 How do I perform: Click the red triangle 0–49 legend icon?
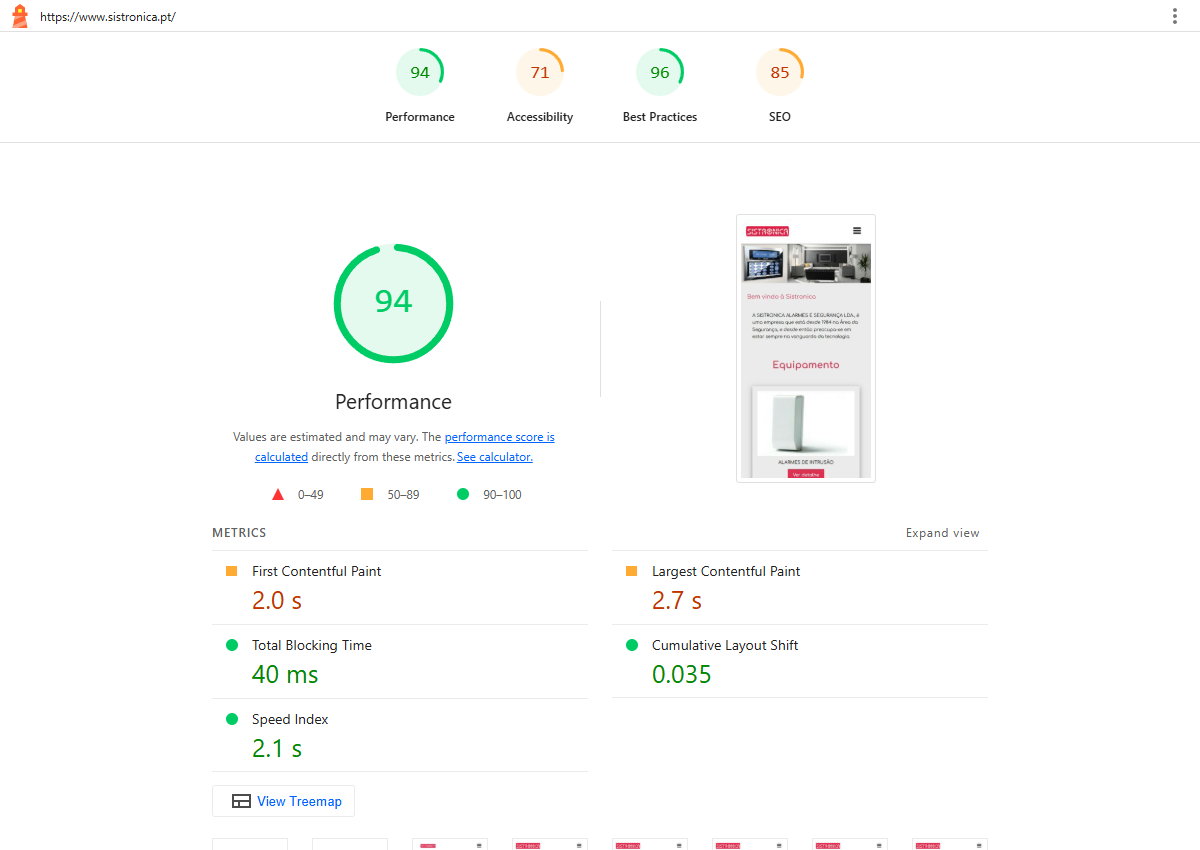pos(278,494)
